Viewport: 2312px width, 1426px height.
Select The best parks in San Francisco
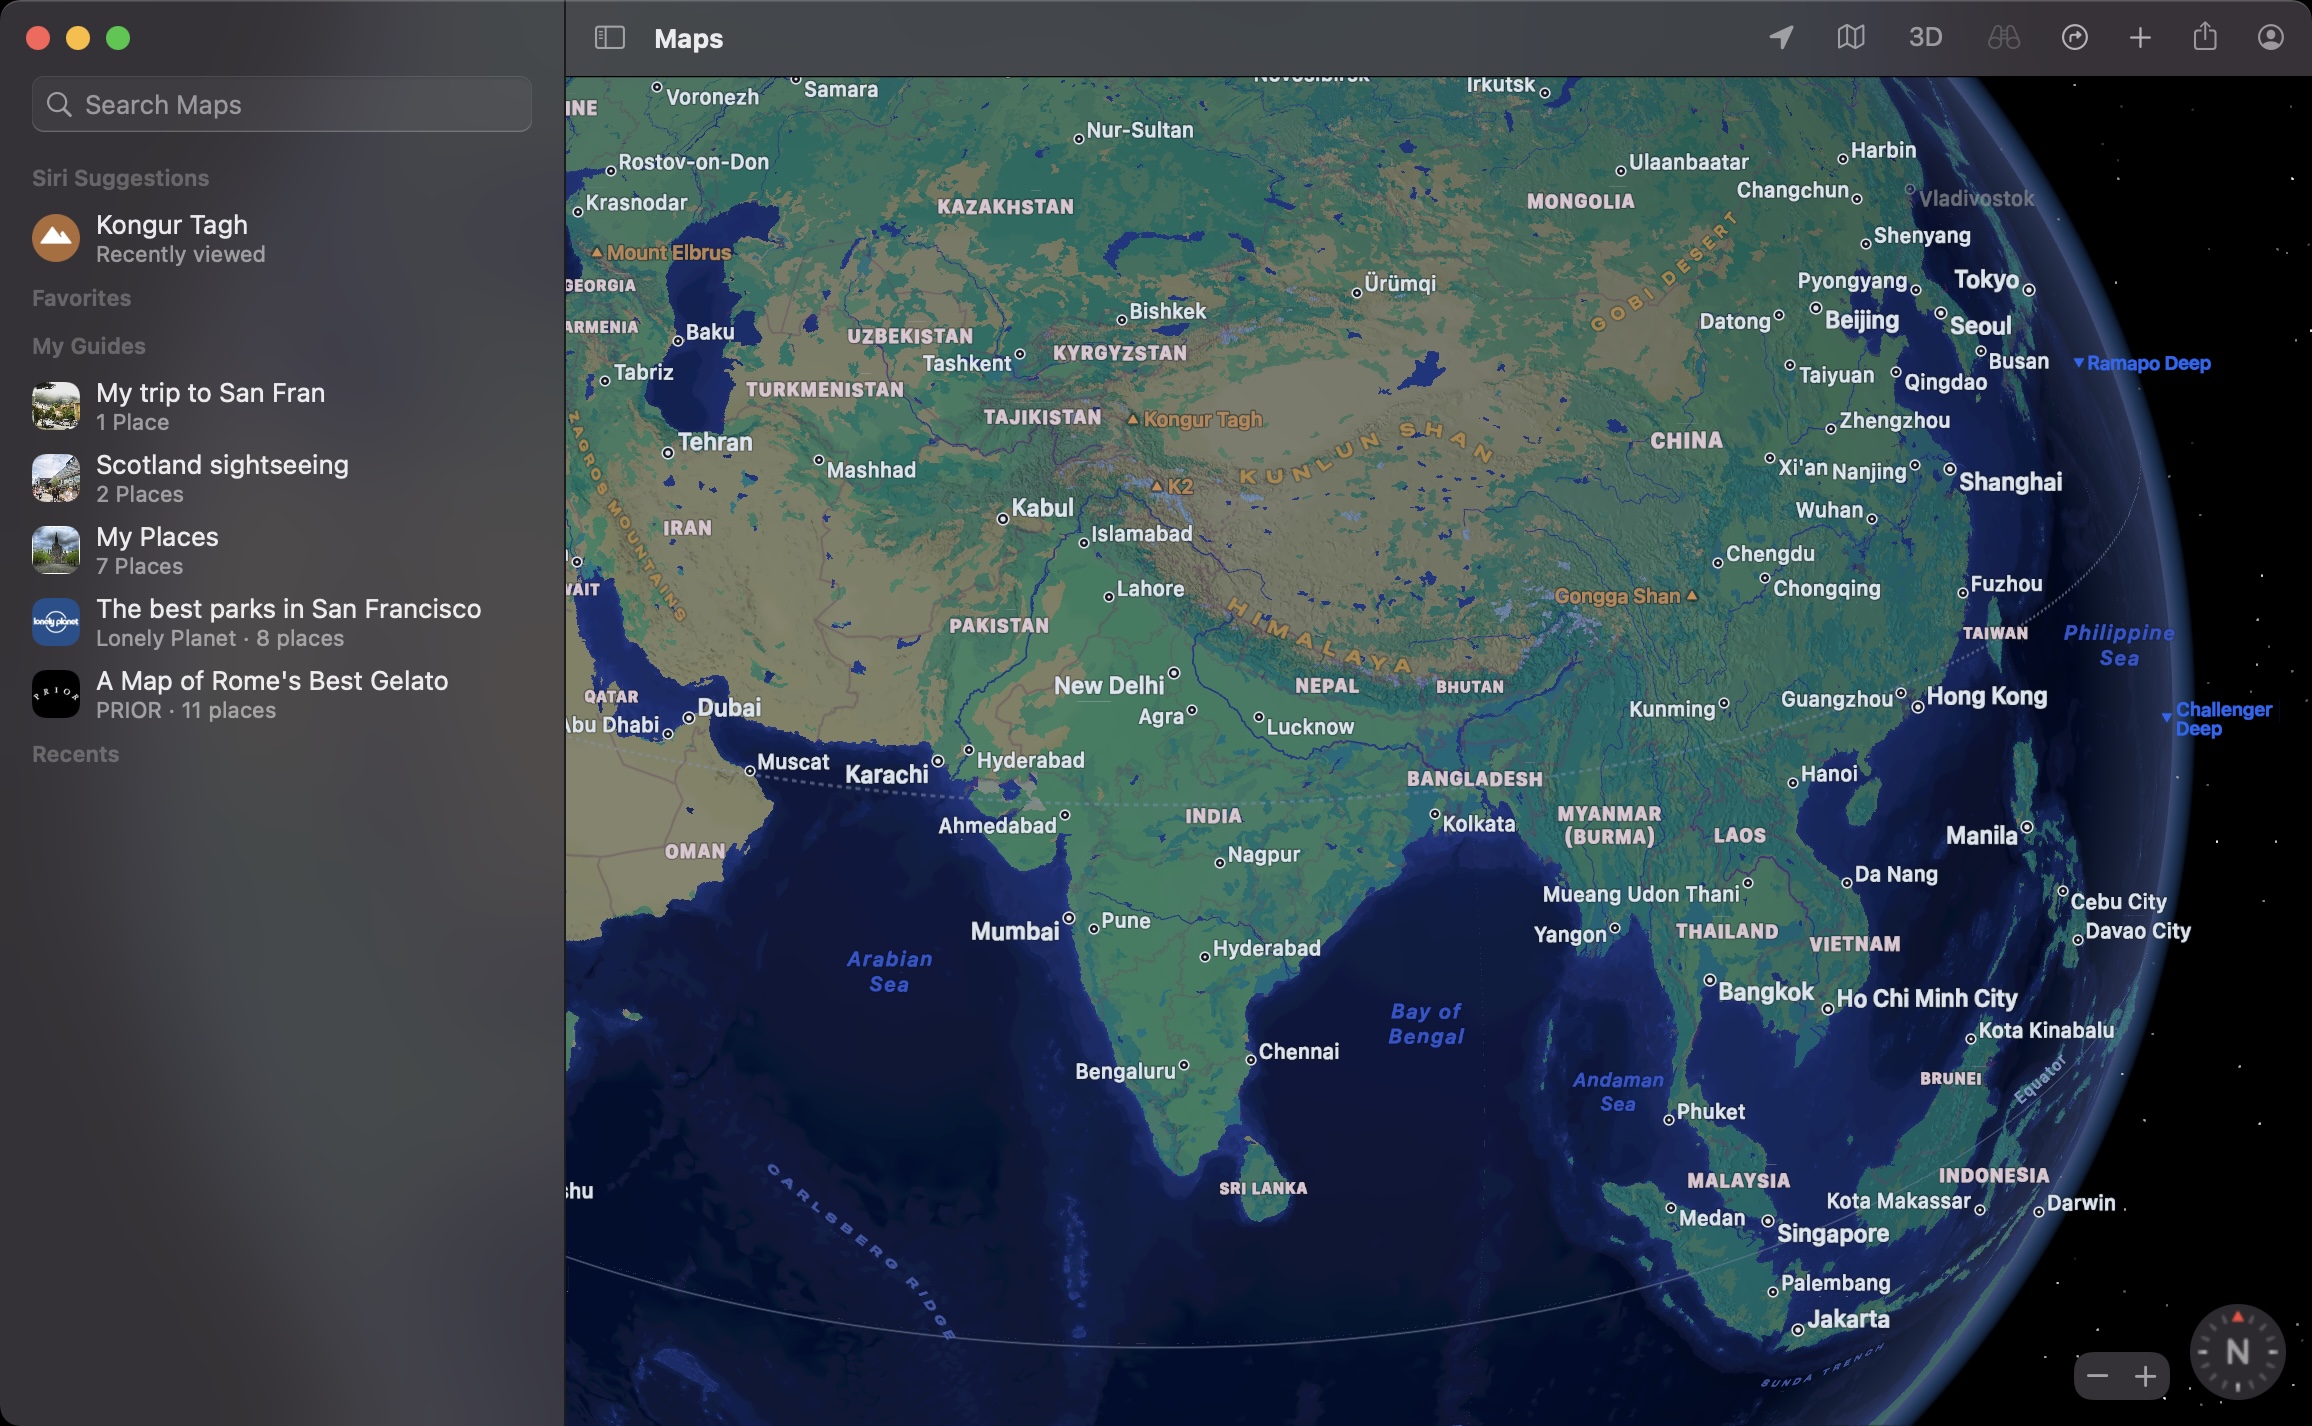[287, 620]
